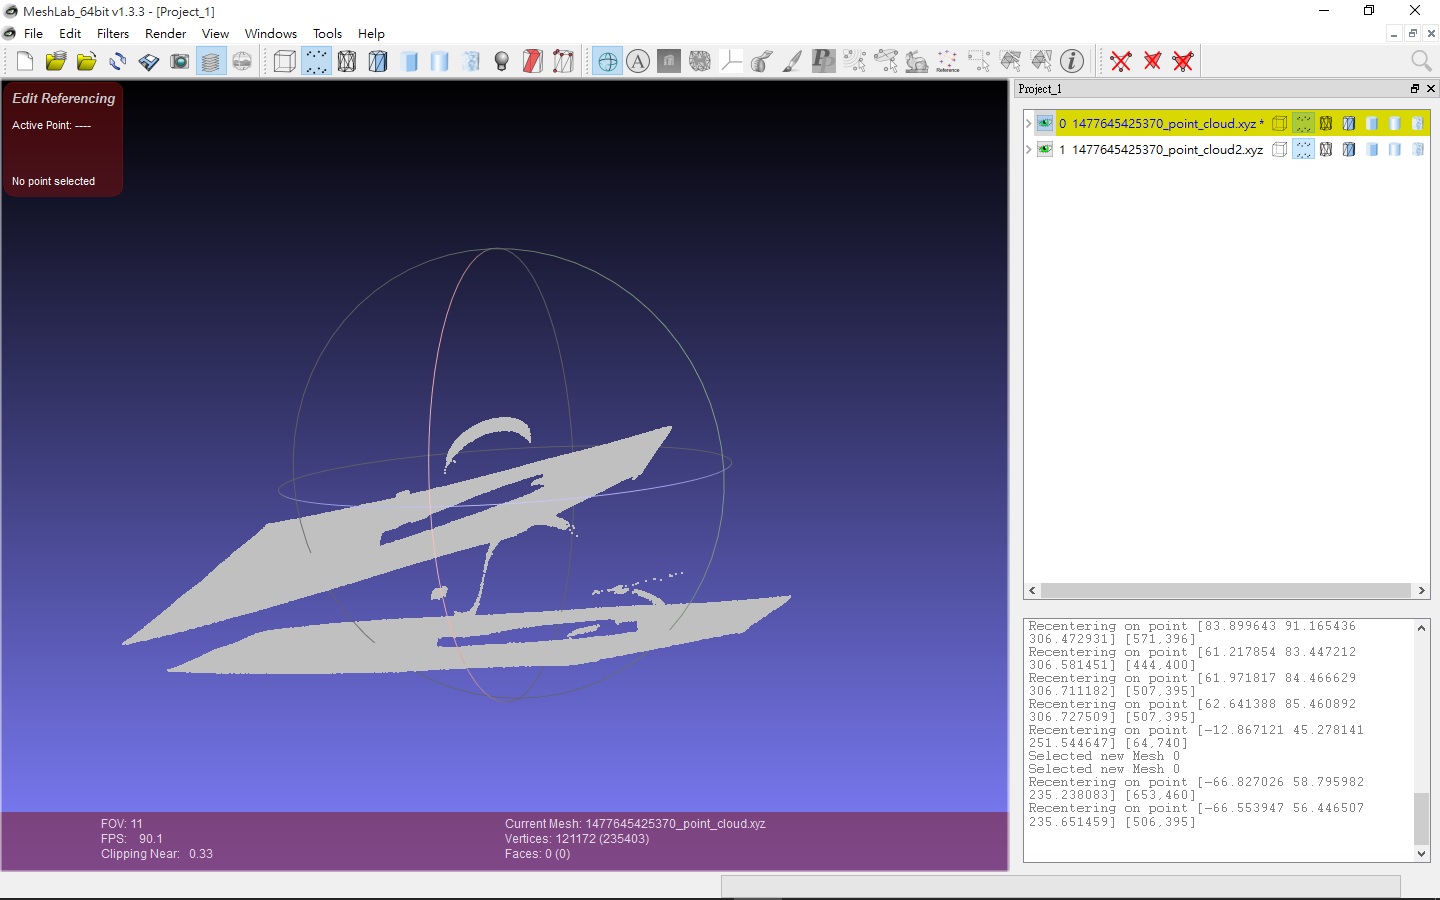Click the Measuring tool icon

coord(761,62)
